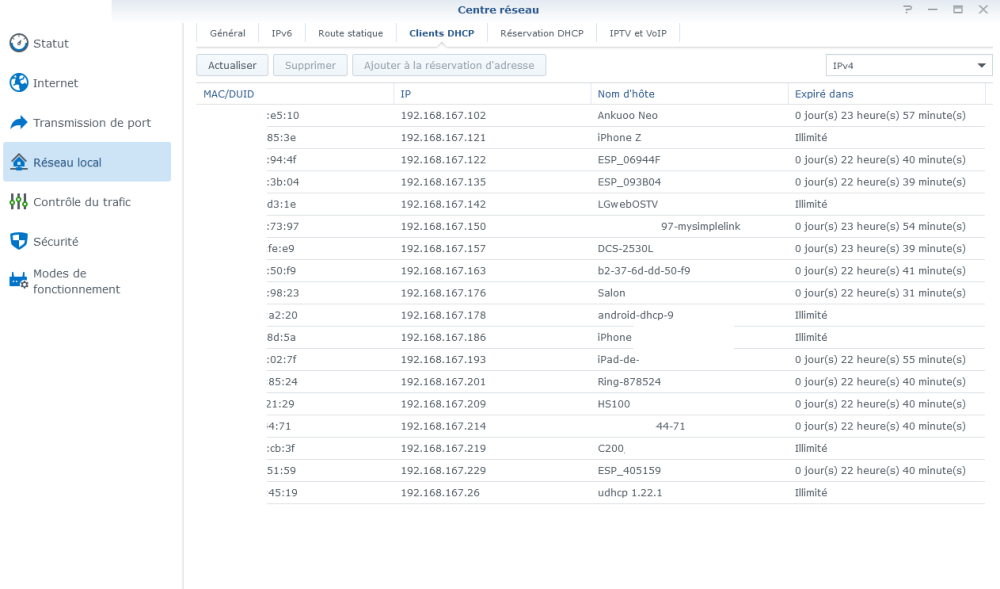The image size is (1000, 589).
Task: Expand the IPv4 dropdown selector
Action: pos(906,65)
